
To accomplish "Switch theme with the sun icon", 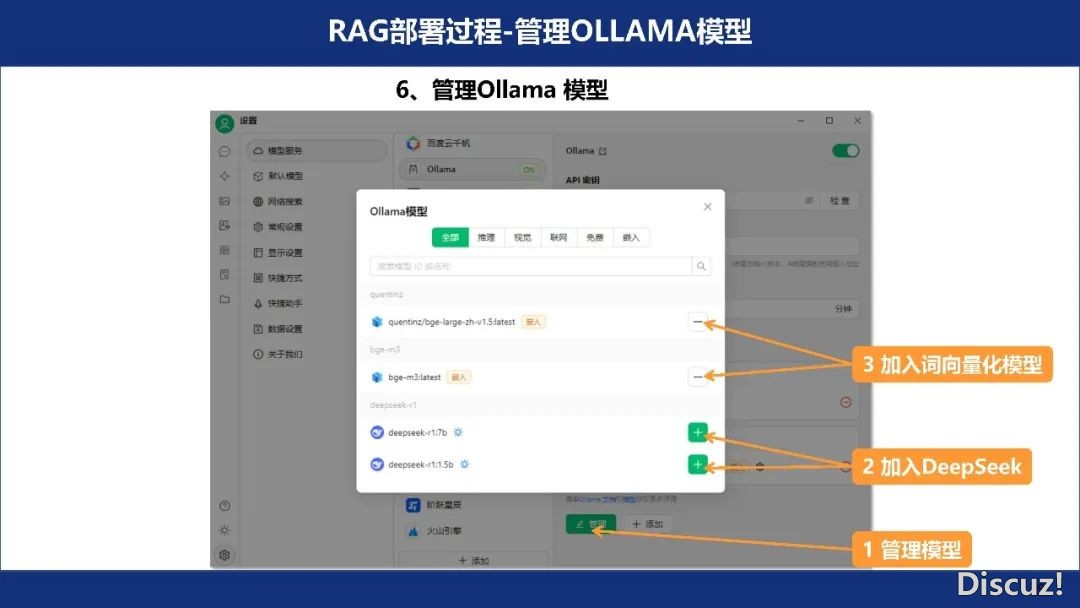I will tap(225, 530).
